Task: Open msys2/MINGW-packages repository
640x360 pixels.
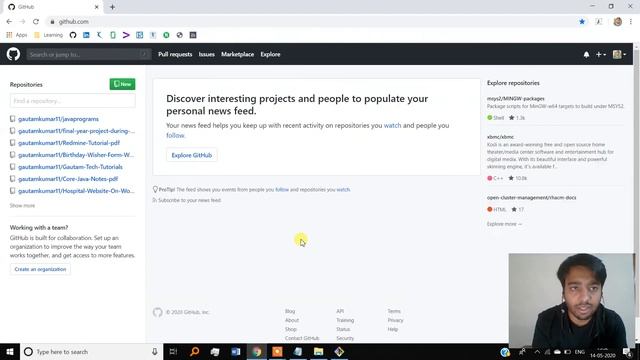Action: pos(516,98)
